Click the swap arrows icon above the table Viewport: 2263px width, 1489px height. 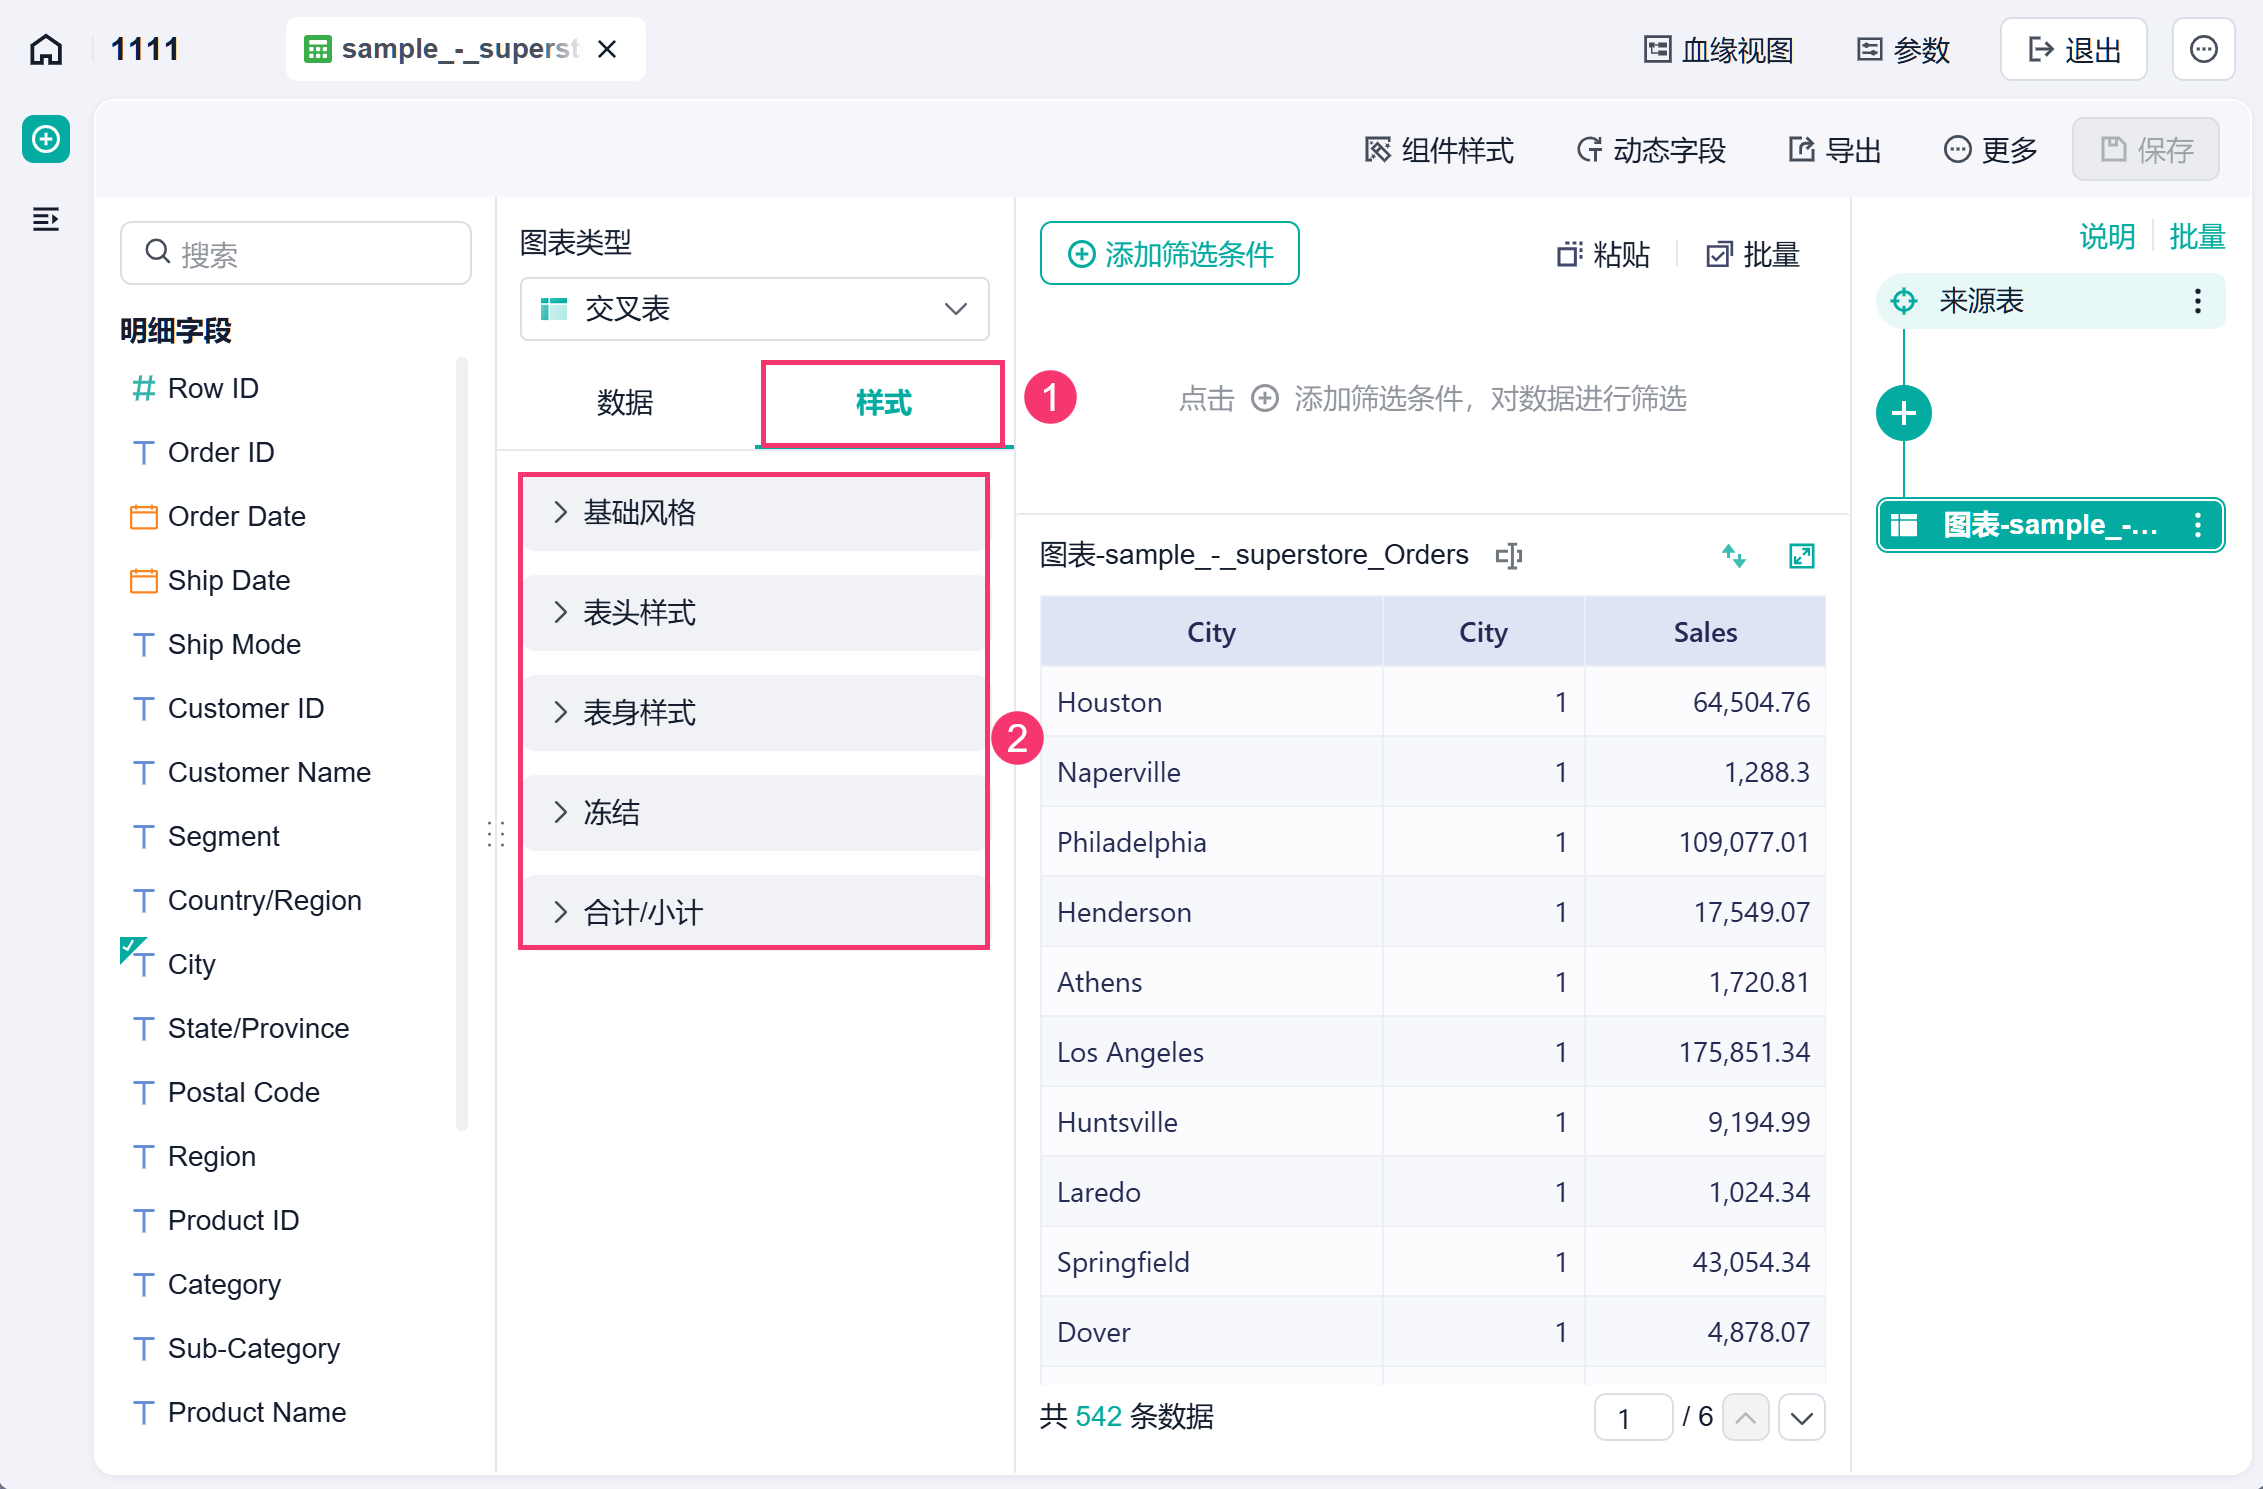[1734, 555]
